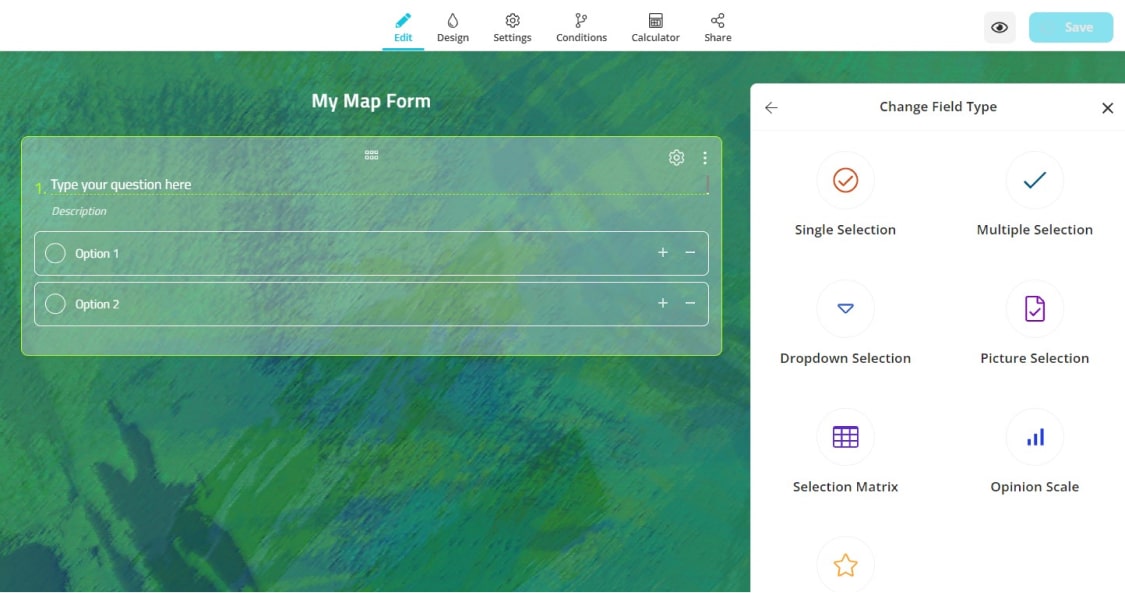This screenshot has height=593, width=1125.
Task: Go back using the panel's left arrow
Action: coord(771,108)
